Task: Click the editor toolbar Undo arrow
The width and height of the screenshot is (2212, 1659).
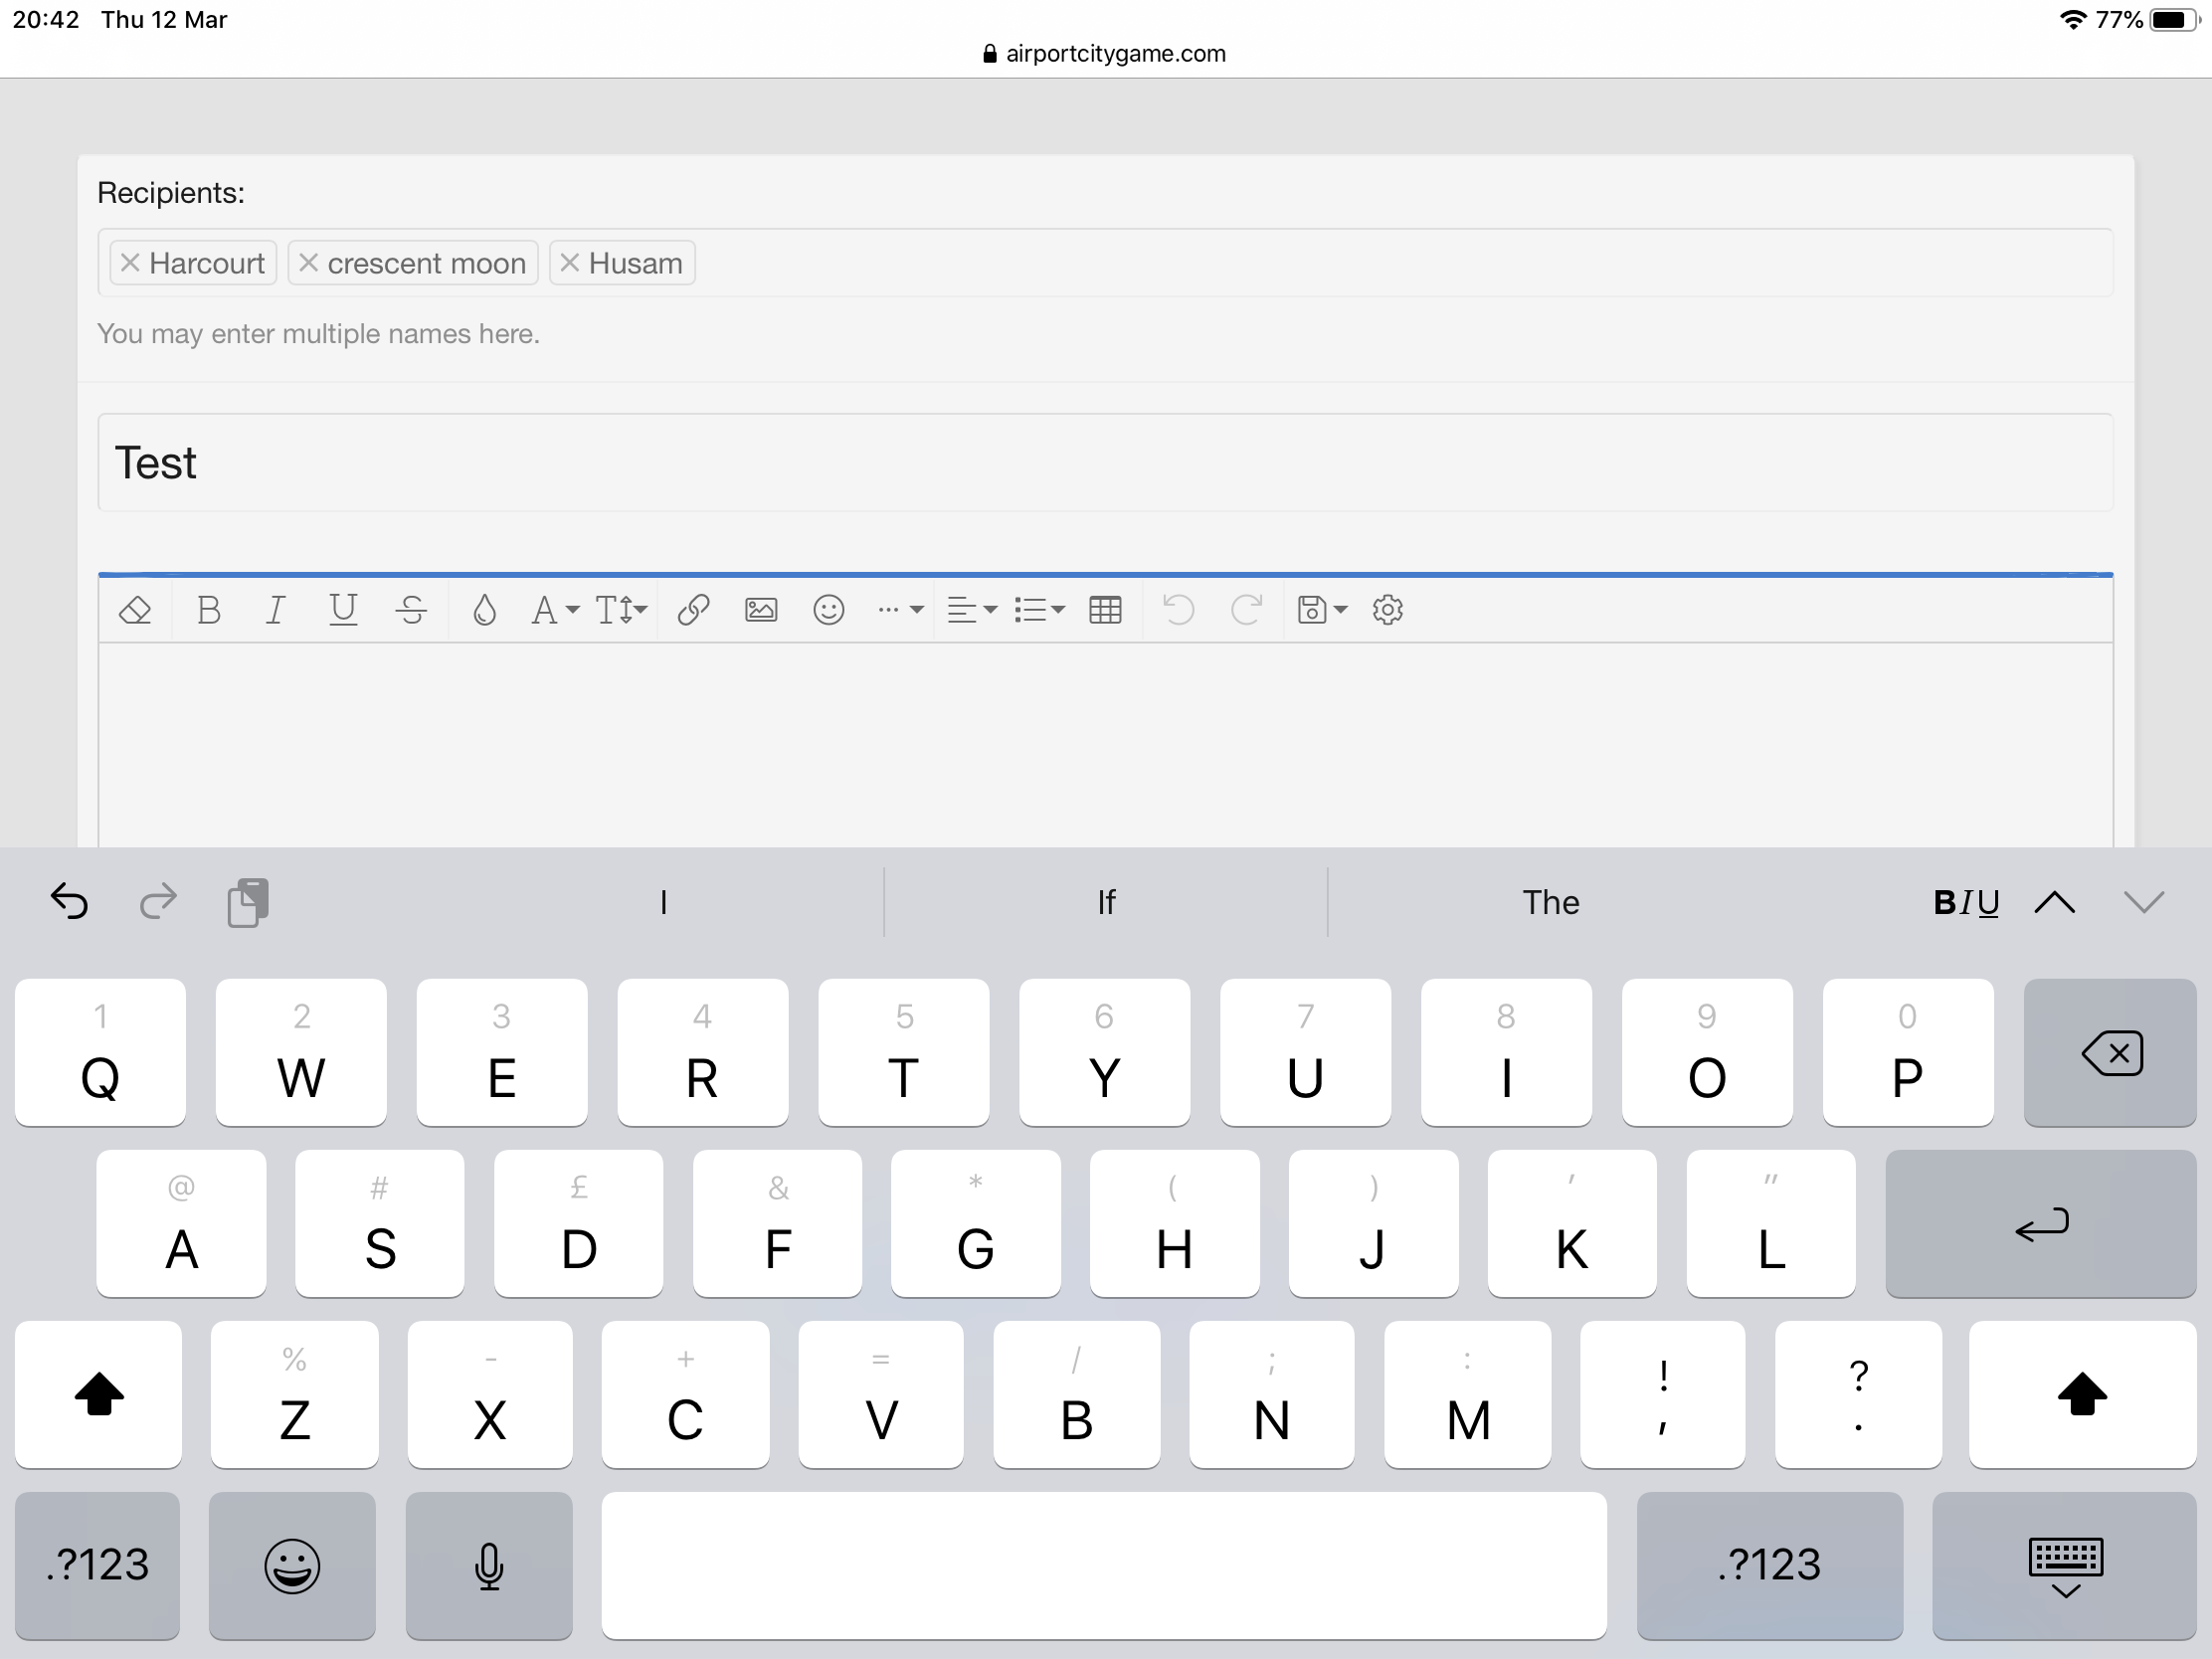Action: click(1178, 609)
